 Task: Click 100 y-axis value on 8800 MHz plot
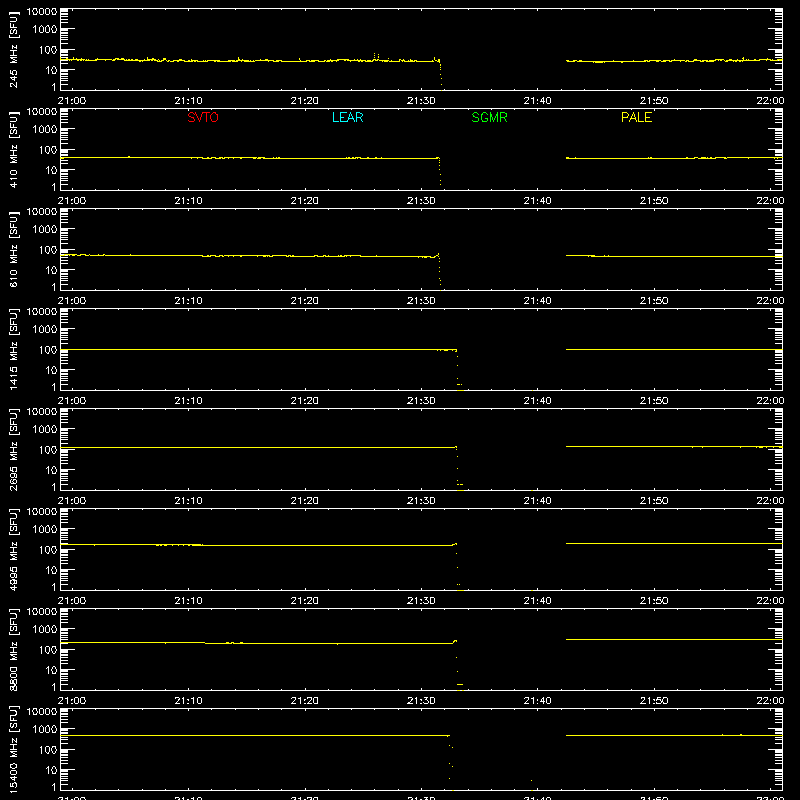pyautogui.click(x=48, y=650)
